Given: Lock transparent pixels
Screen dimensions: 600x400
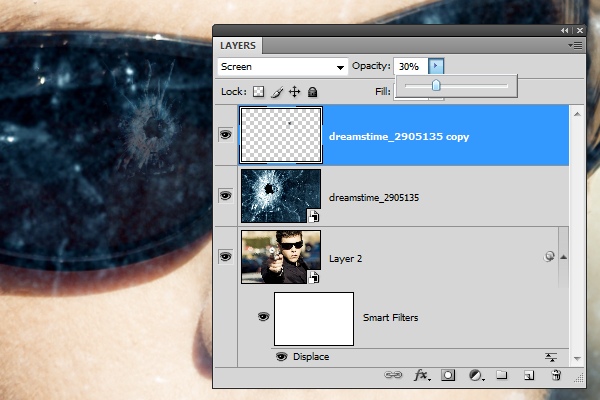Looking at the screenshot, I should [x=257, y=92].
